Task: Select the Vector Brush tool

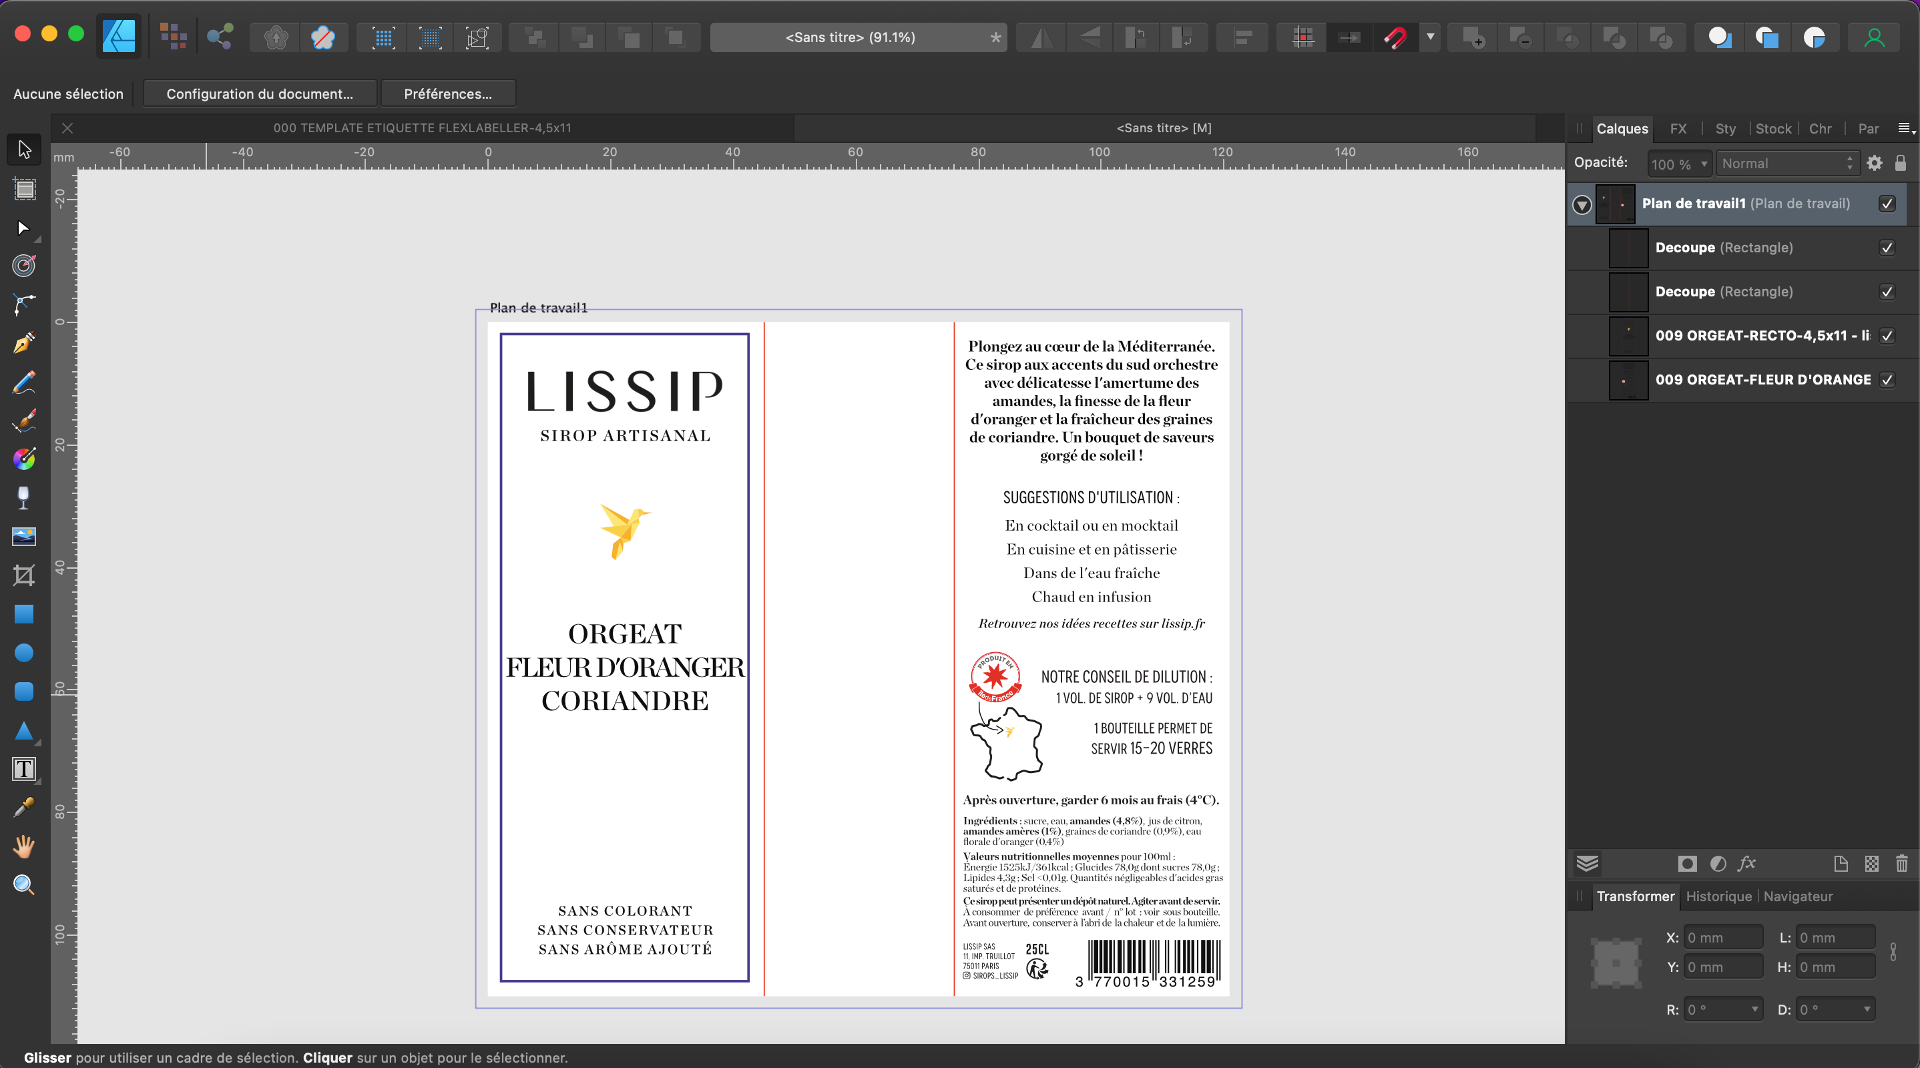Action: (24, 382)
